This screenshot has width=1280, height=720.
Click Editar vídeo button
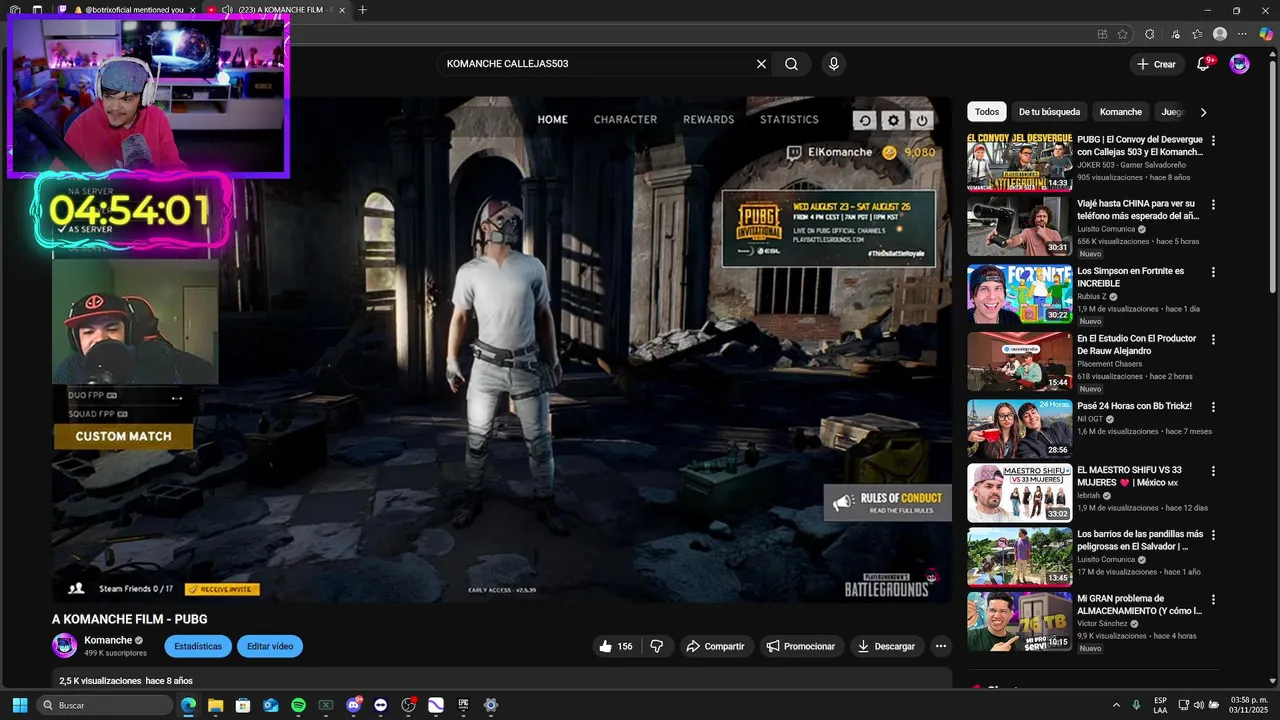point(270,646)
